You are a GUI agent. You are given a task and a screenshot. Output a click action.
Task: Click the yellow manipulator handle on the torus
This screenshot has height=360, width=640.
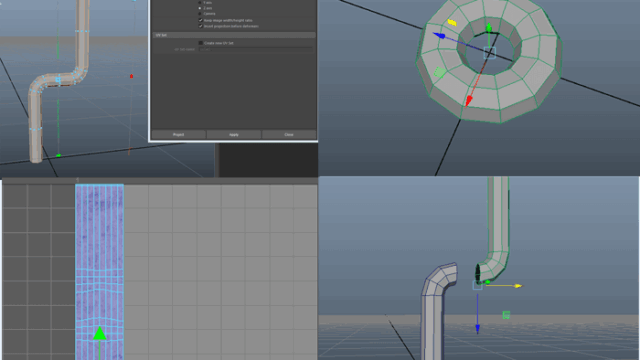coord(452,22)
